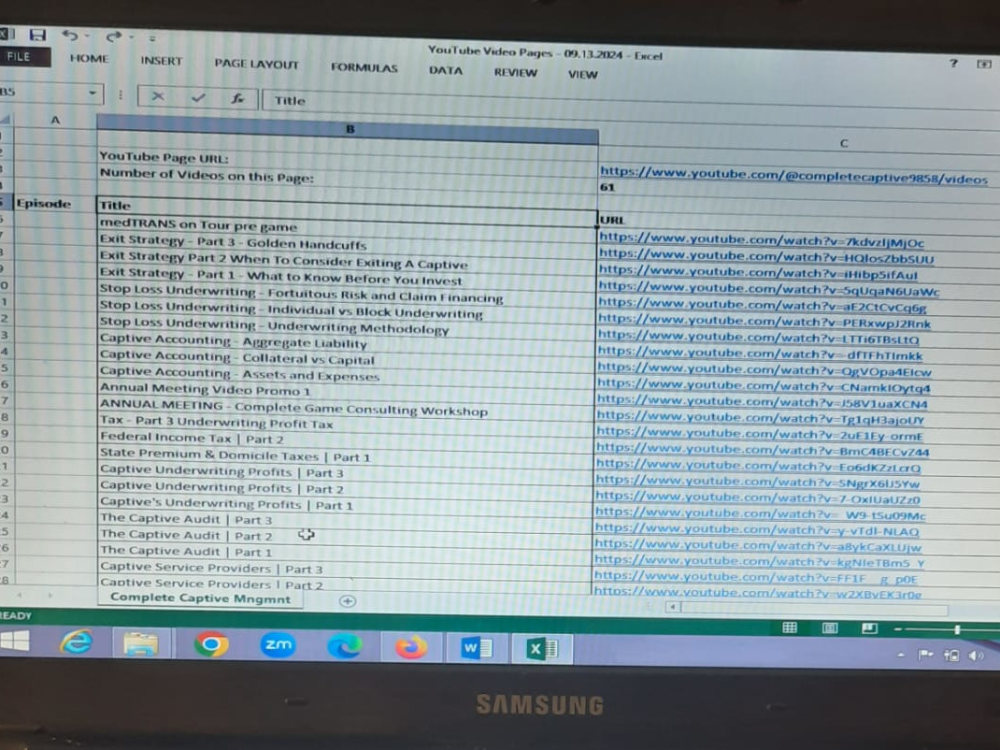Viewport: 1000px width, 750px height.
Task: Open Insert Function fx icon
Action: [238, 99]
